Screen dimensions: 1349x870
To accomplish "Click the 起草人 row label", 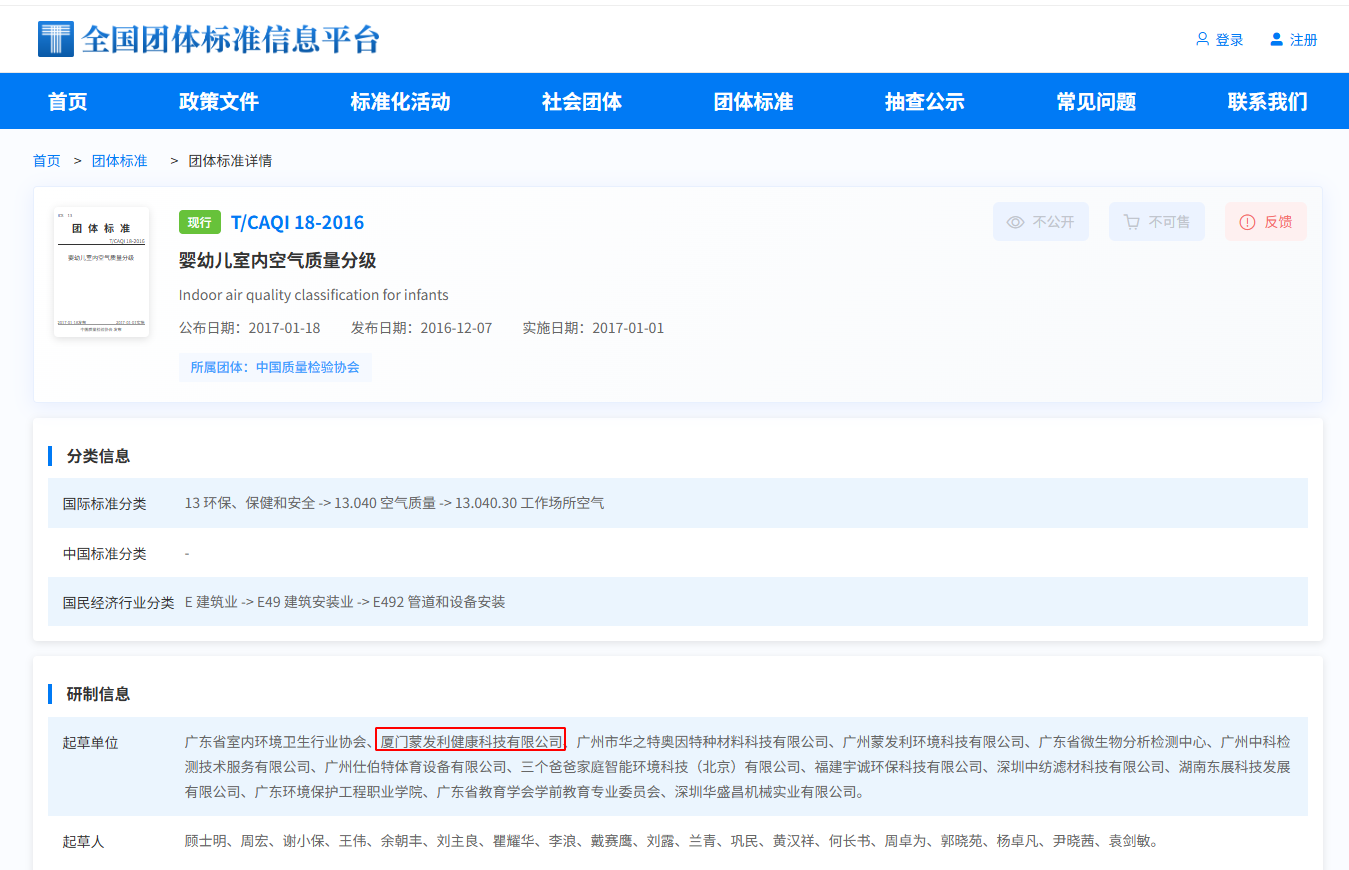I will coord(84,841).
